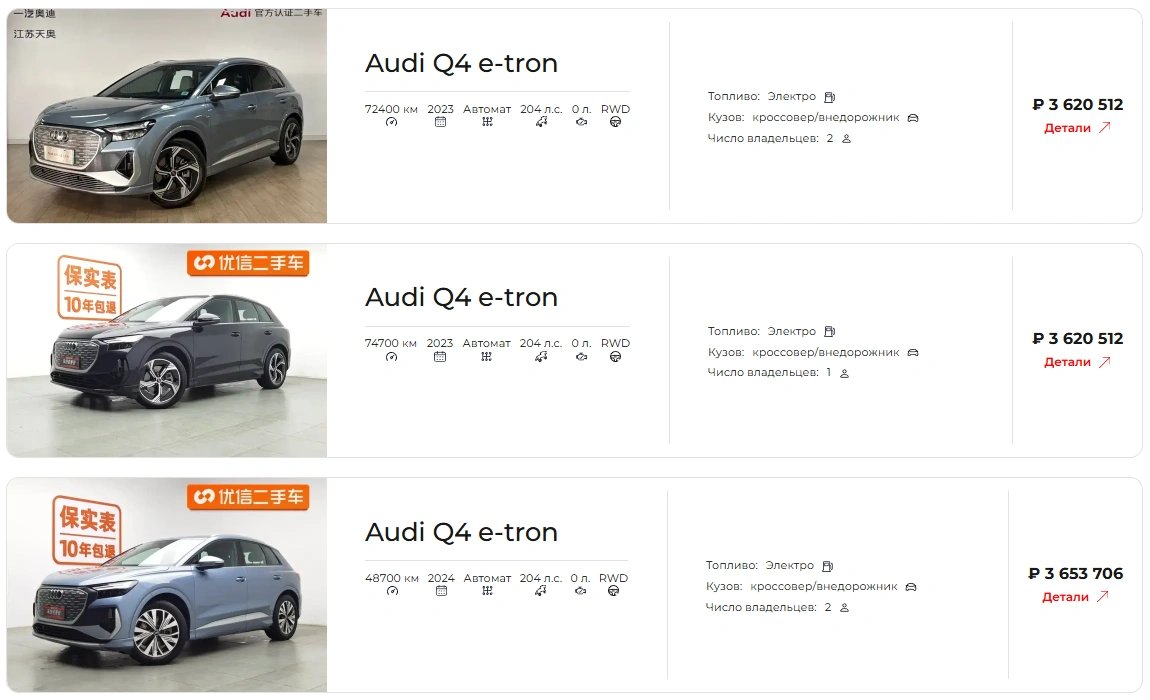Click the speedometer icon under 72400 км

tap(391, 122)
